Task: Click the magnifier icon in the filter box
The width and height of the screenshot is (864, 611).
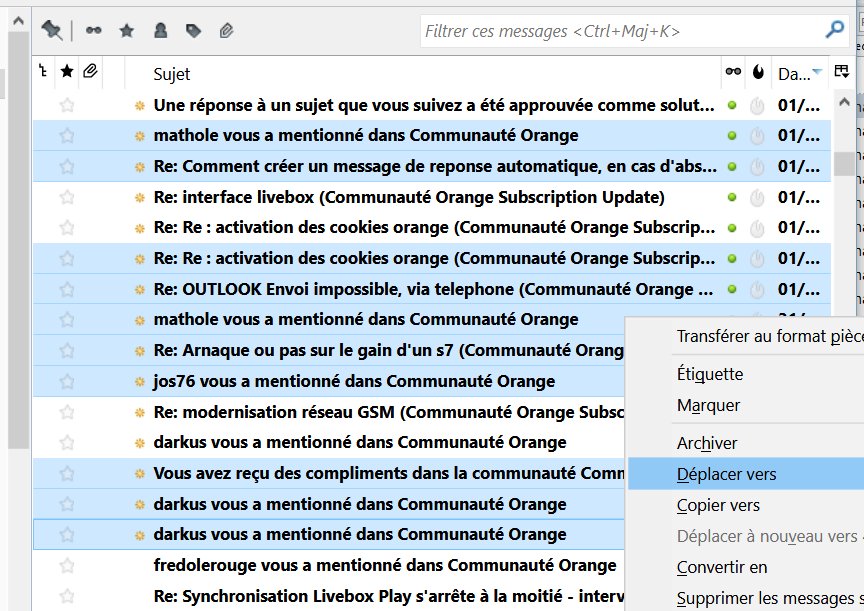Action: [834, 31]
